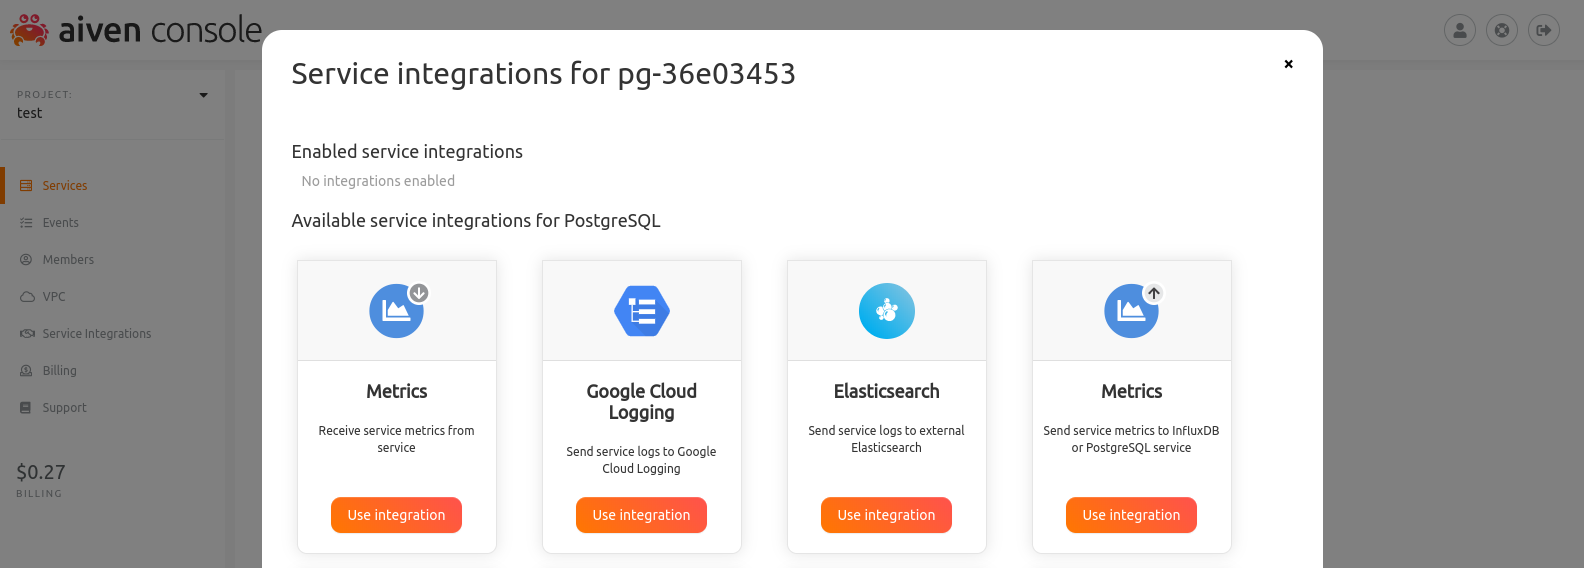This screenshot has height=568, width=1584.
Task: Use the Google Cloud Logging integration
Action: pyautogui.click(x=641, y=515)
